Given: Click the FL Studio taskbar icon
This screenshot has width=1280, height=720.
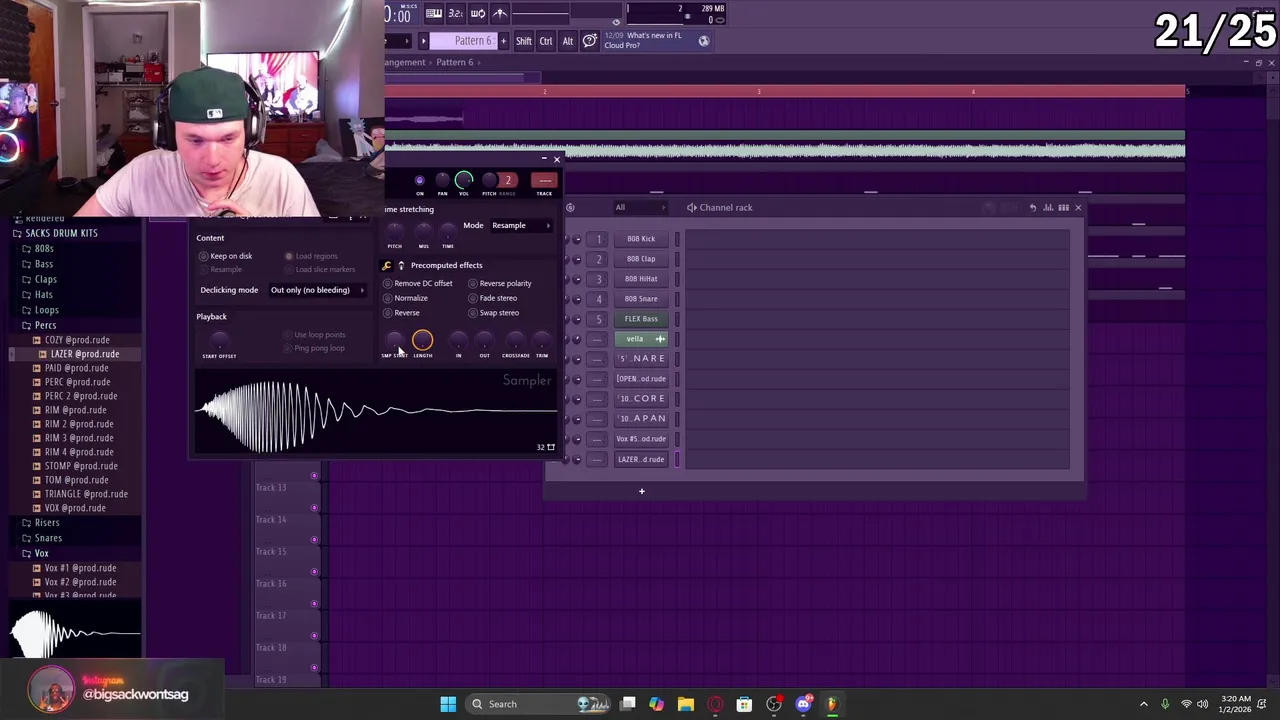Looking at the screenshot, I should 832,704.
